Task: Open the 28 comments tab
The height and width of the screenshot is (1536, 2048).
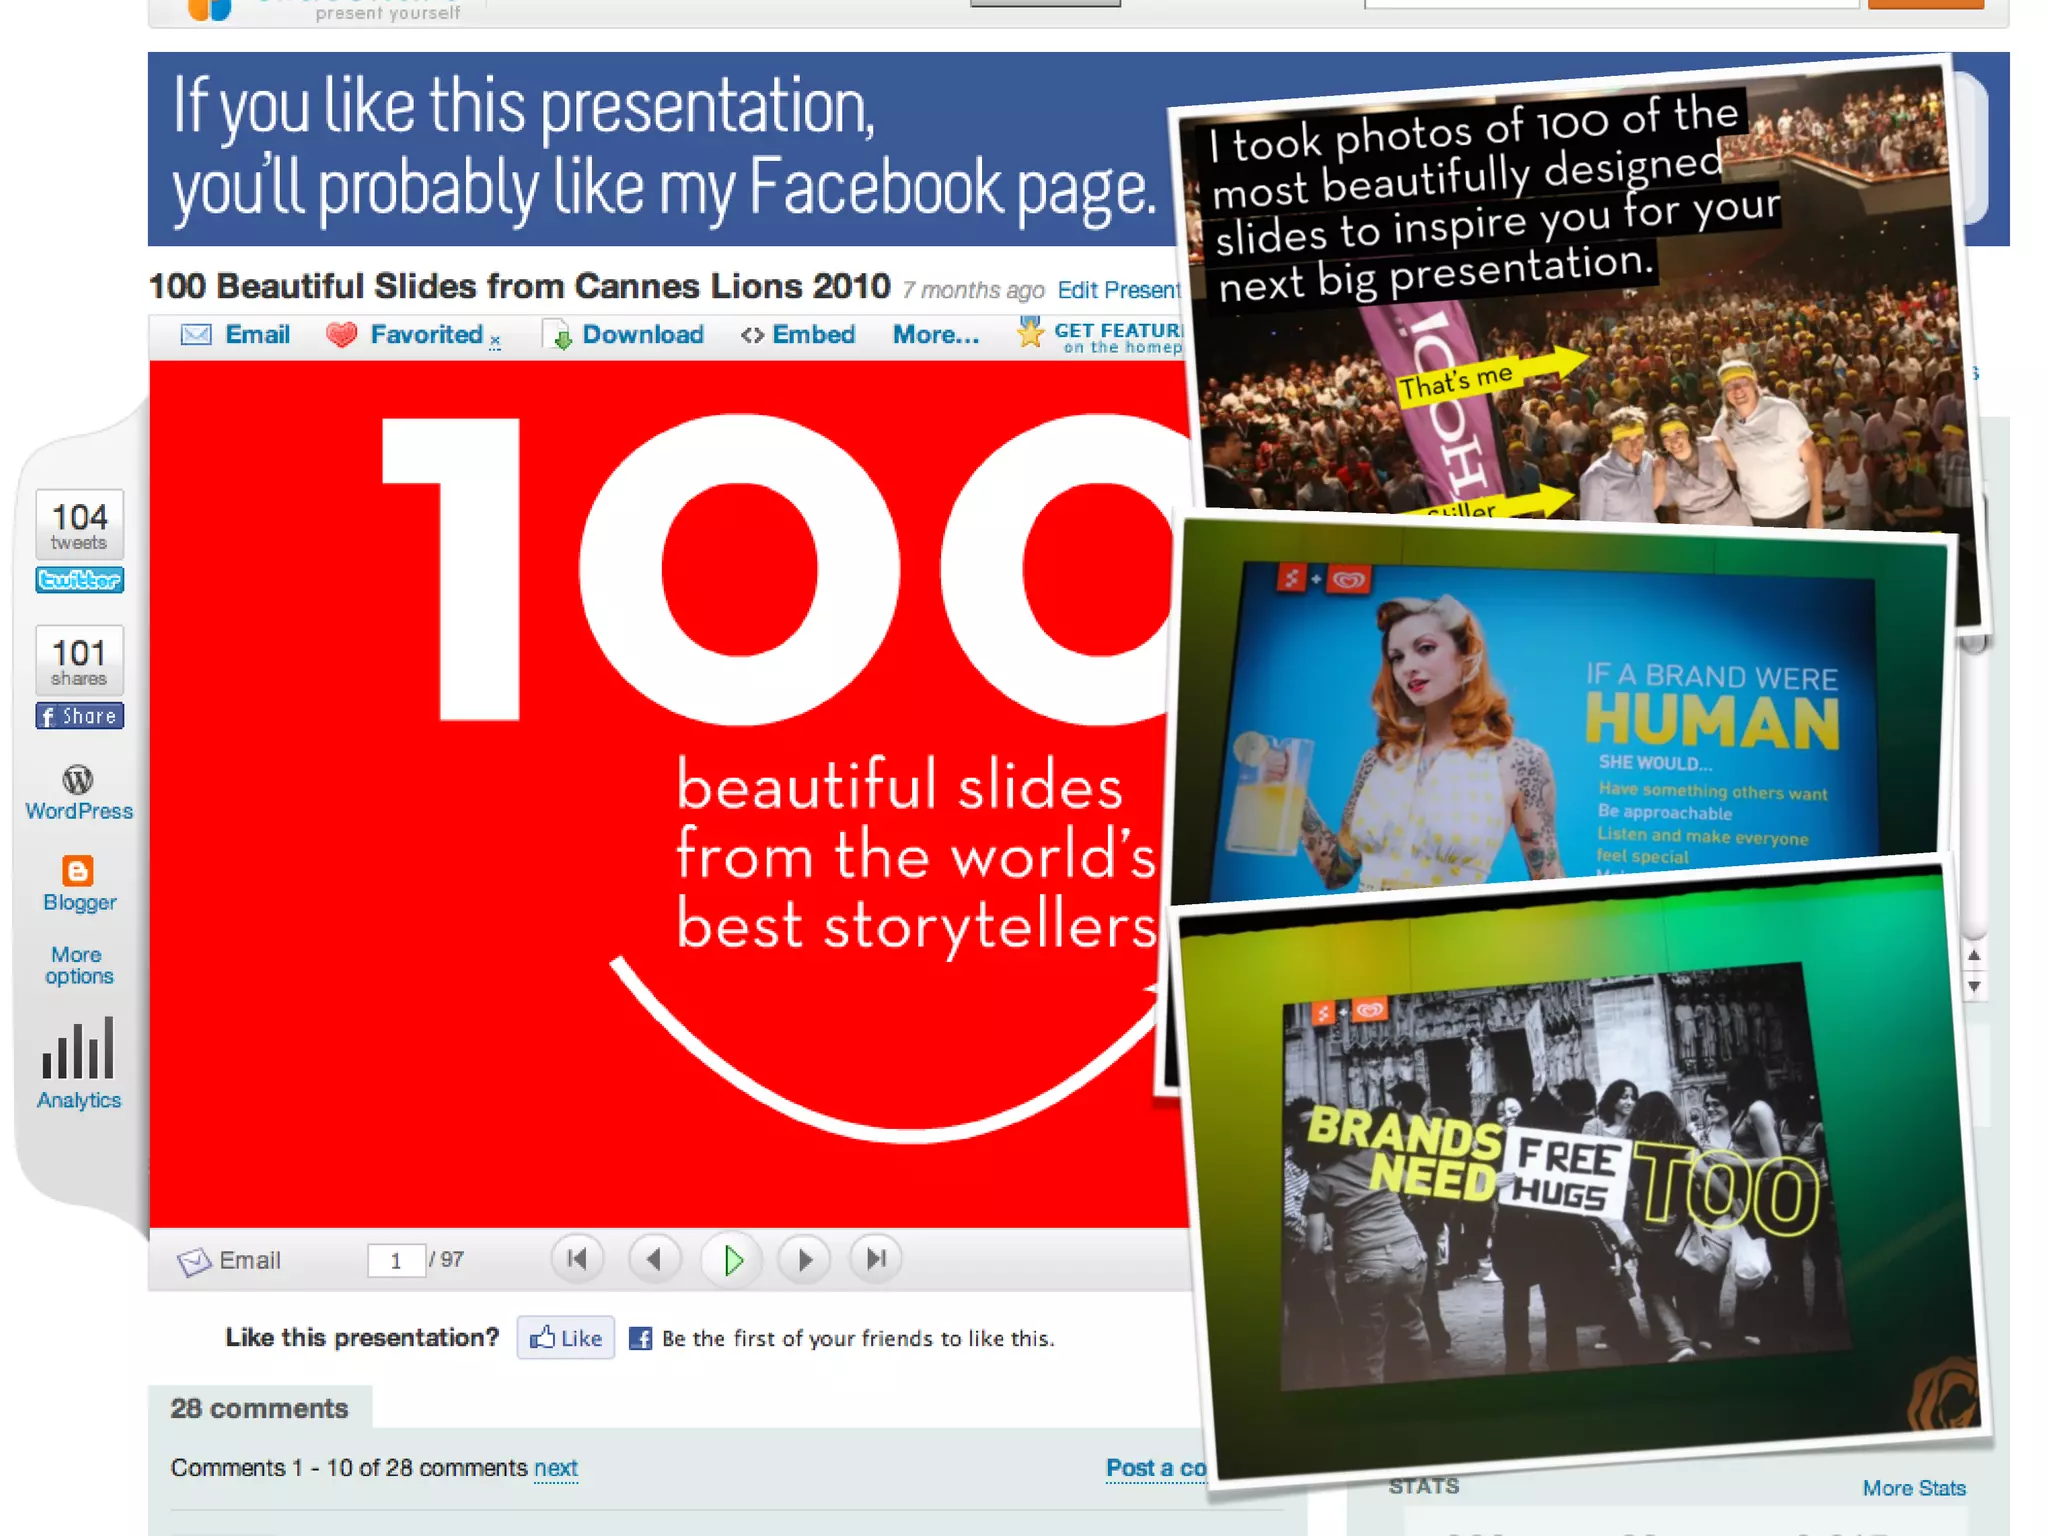Action: [259, 1408]
